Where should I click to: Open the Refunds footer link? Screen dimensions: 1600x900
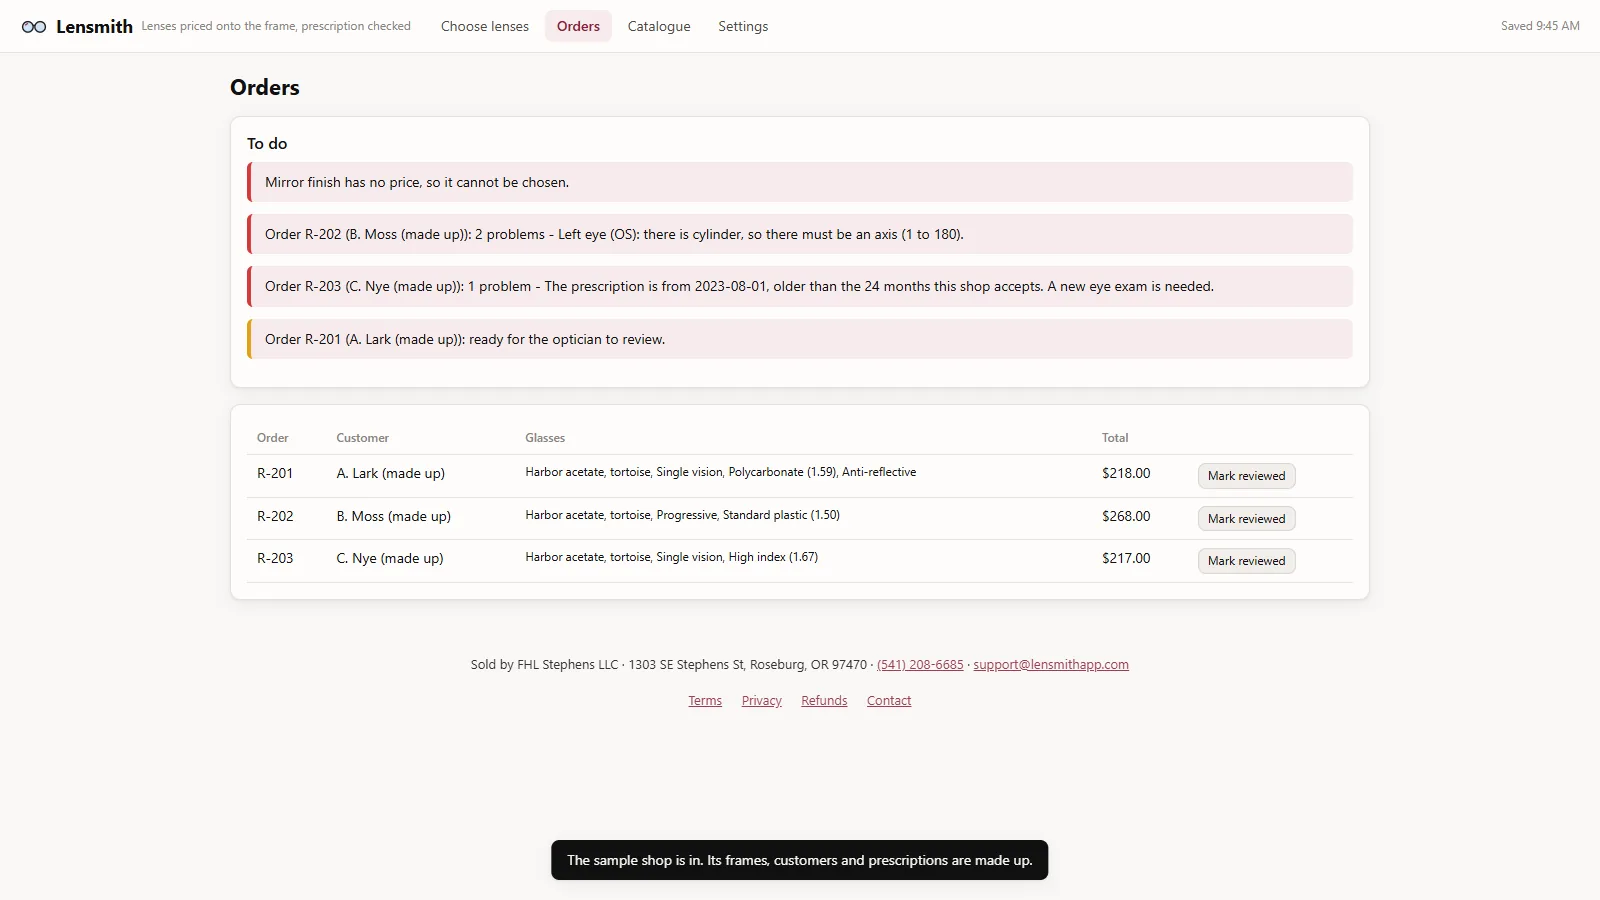coord(824,701)
